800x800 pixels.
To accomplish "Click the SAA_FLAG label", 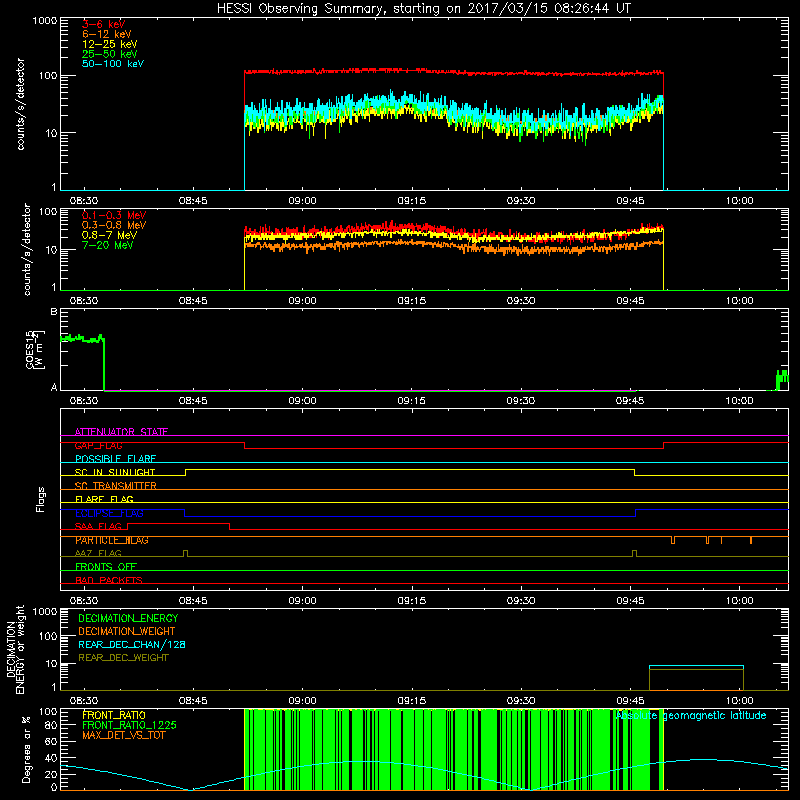I will (x=98, y=526).
